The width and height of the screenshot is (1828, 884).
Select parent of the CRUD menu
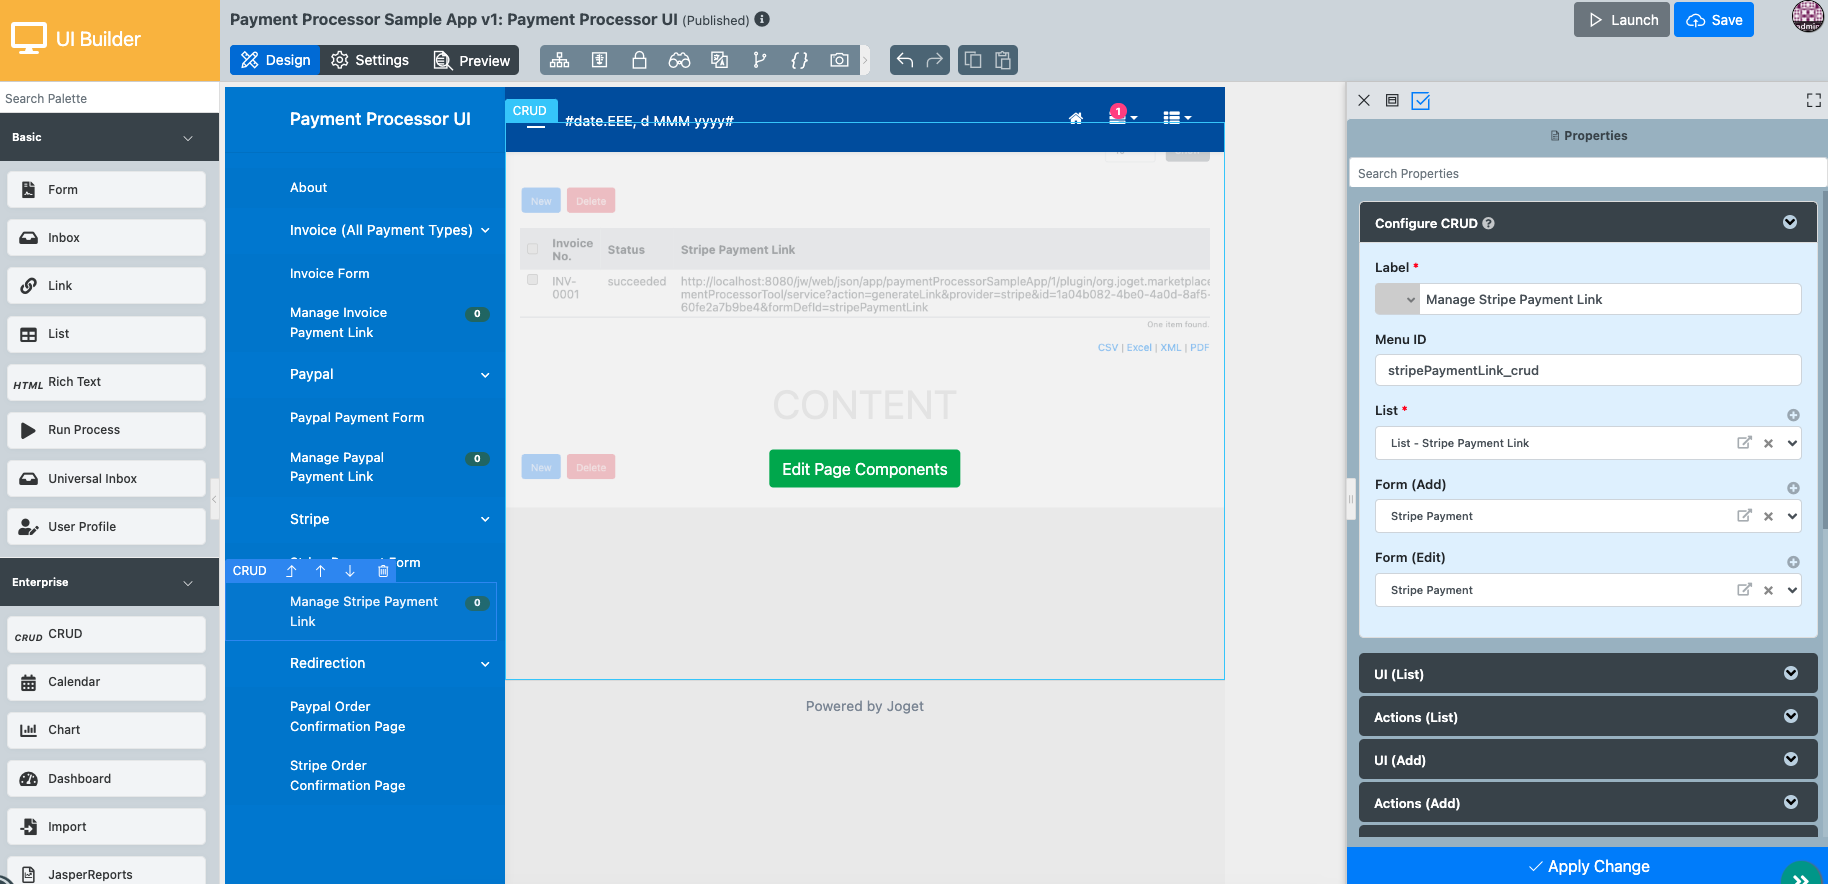[x=291, y=571]
